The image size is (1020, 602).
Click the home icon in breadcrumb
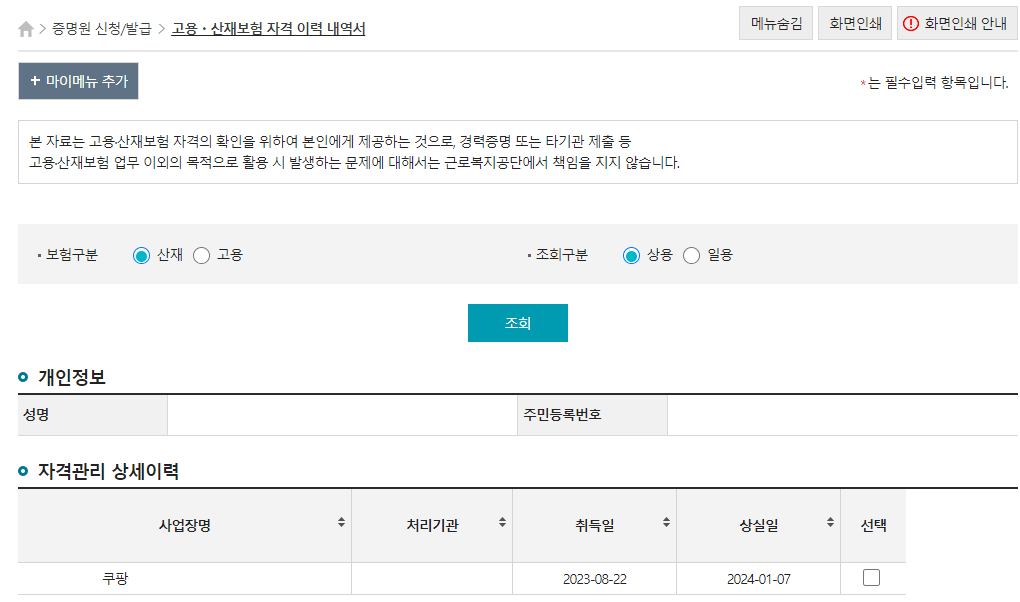tap(26, 29)
